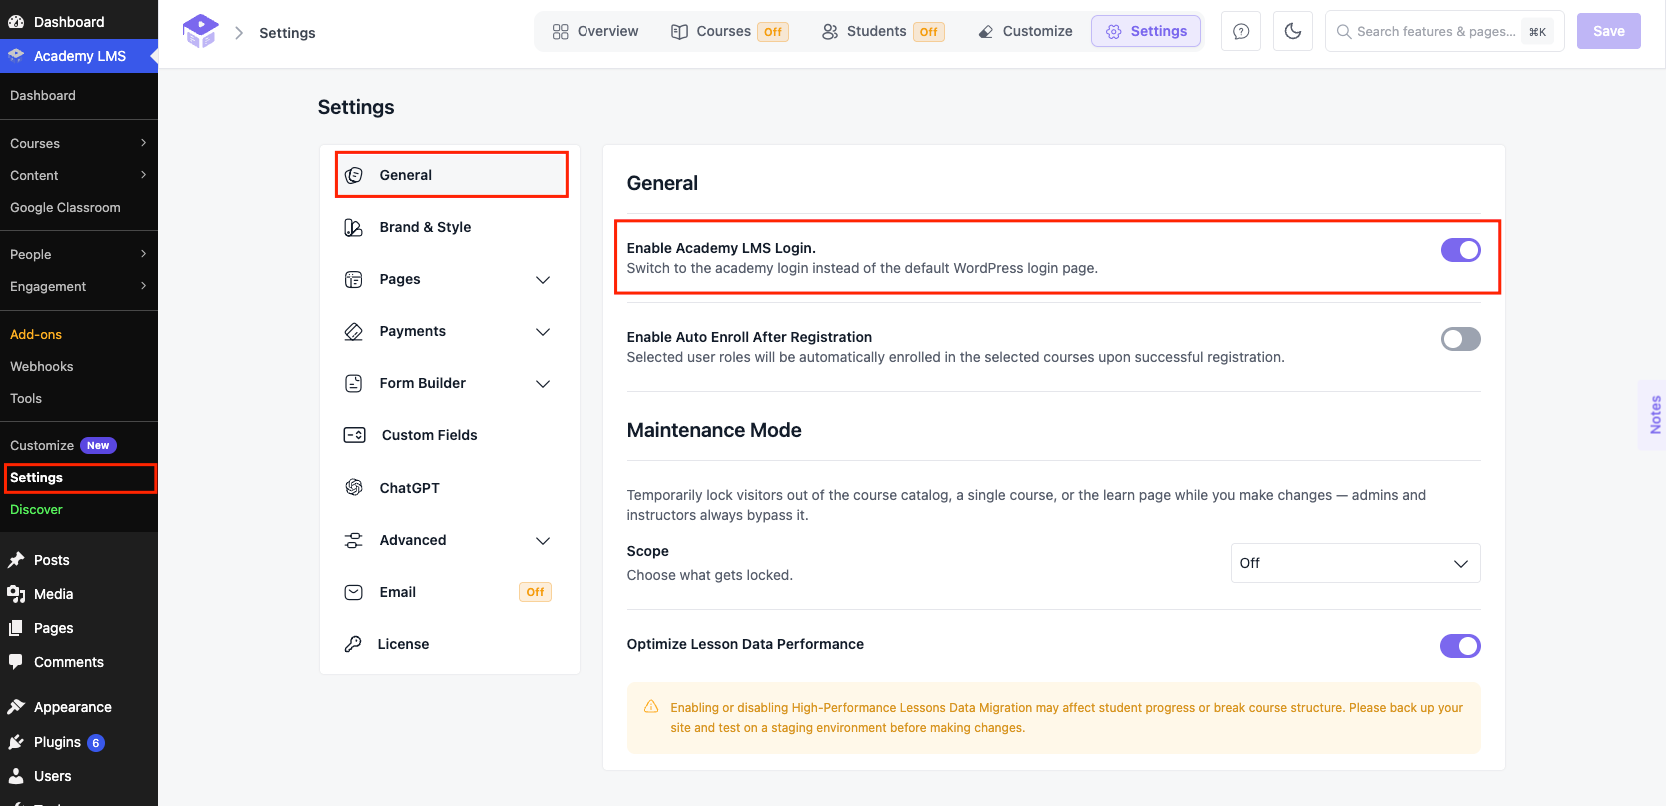Click the Brand & Style icon
The height and width of the screenshot is (806, 1666).
coord(354,227)
